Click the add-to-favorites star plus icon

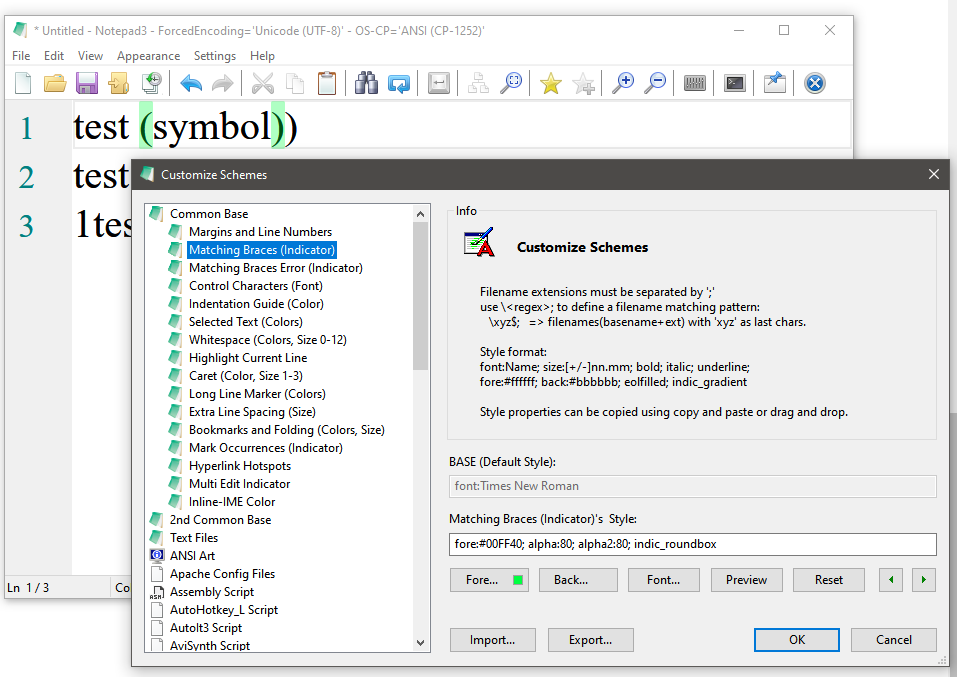pos(583,84)
